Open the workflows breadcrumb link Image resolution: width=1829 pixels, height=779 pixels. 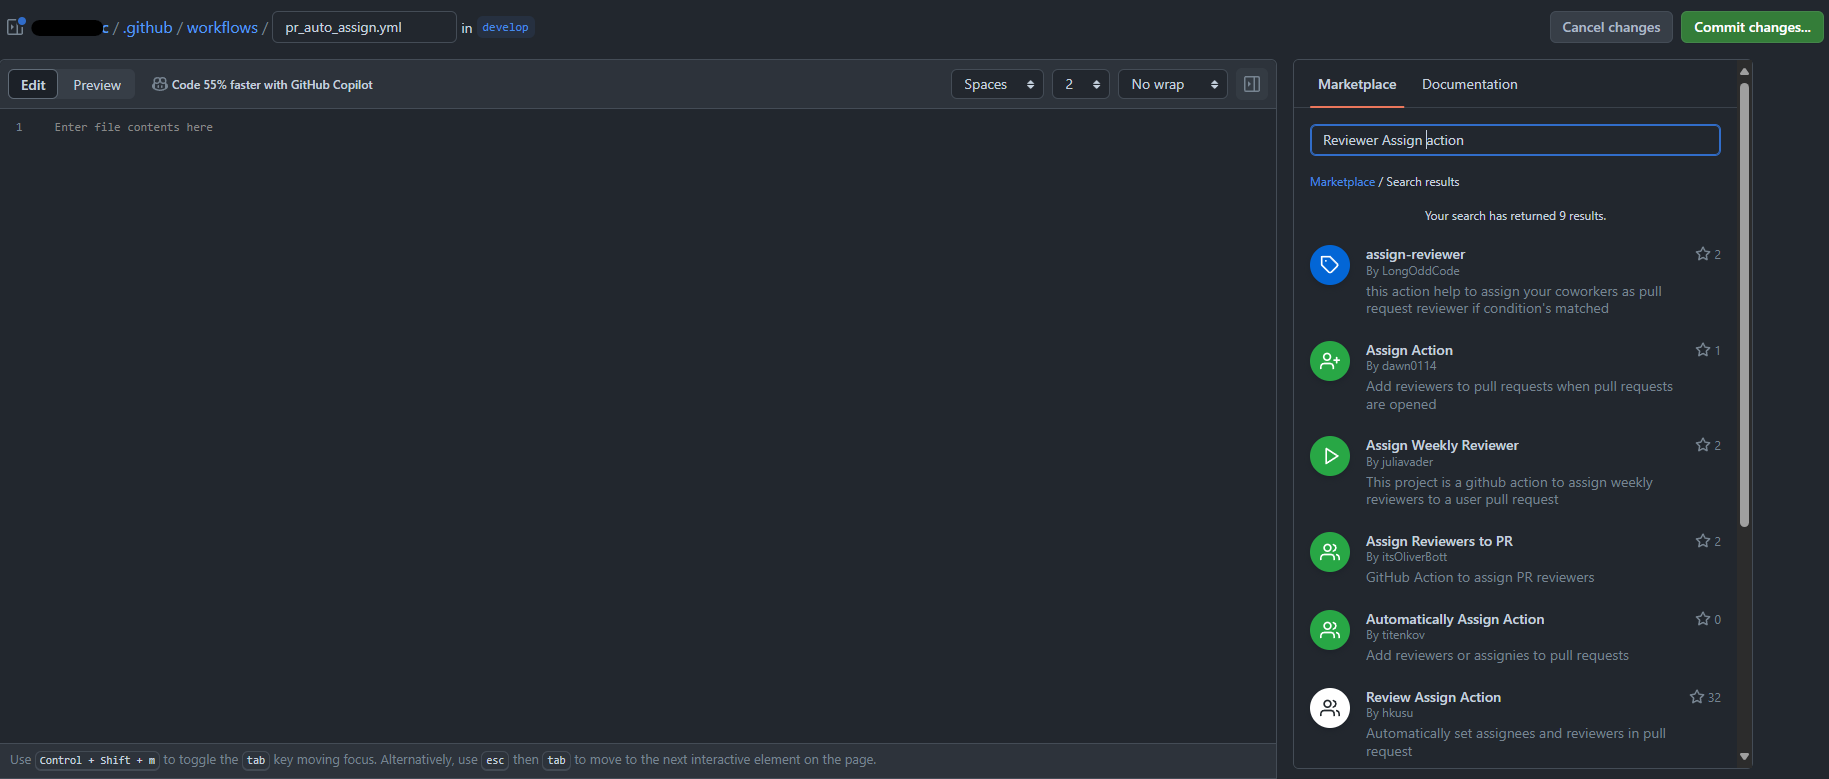tap(222, 27)
